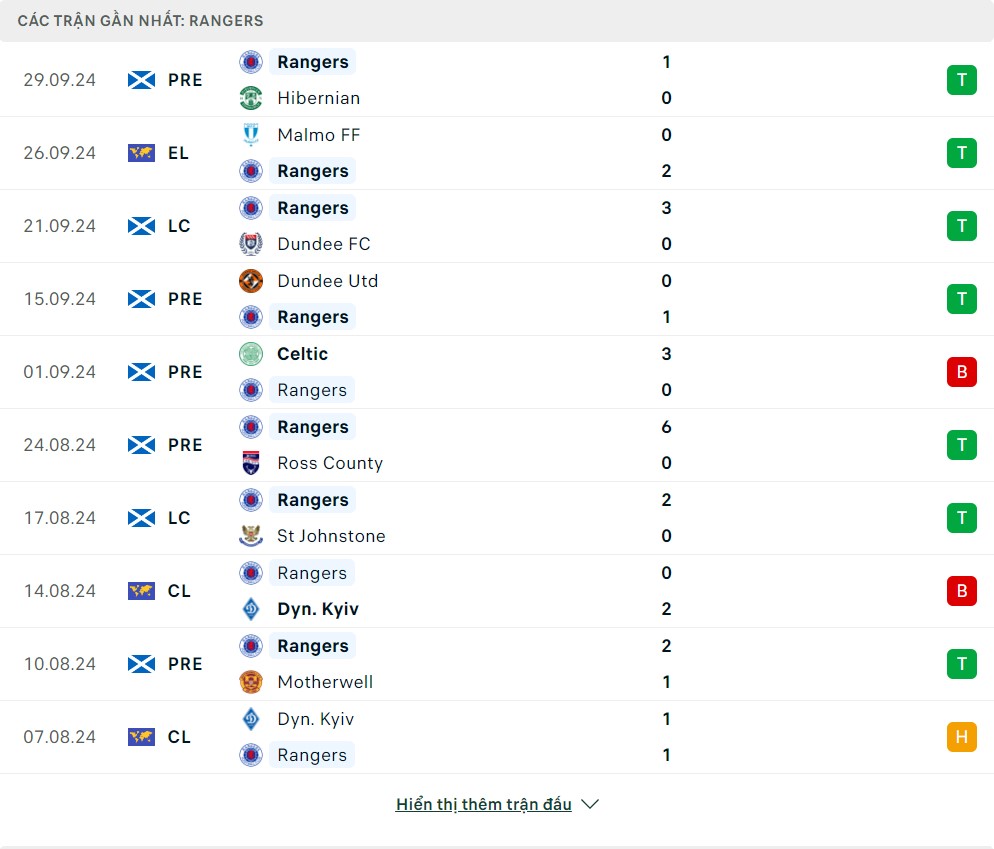
Task: Click the Scotland flag on 29.09.24 row
Action: (142, 80)
